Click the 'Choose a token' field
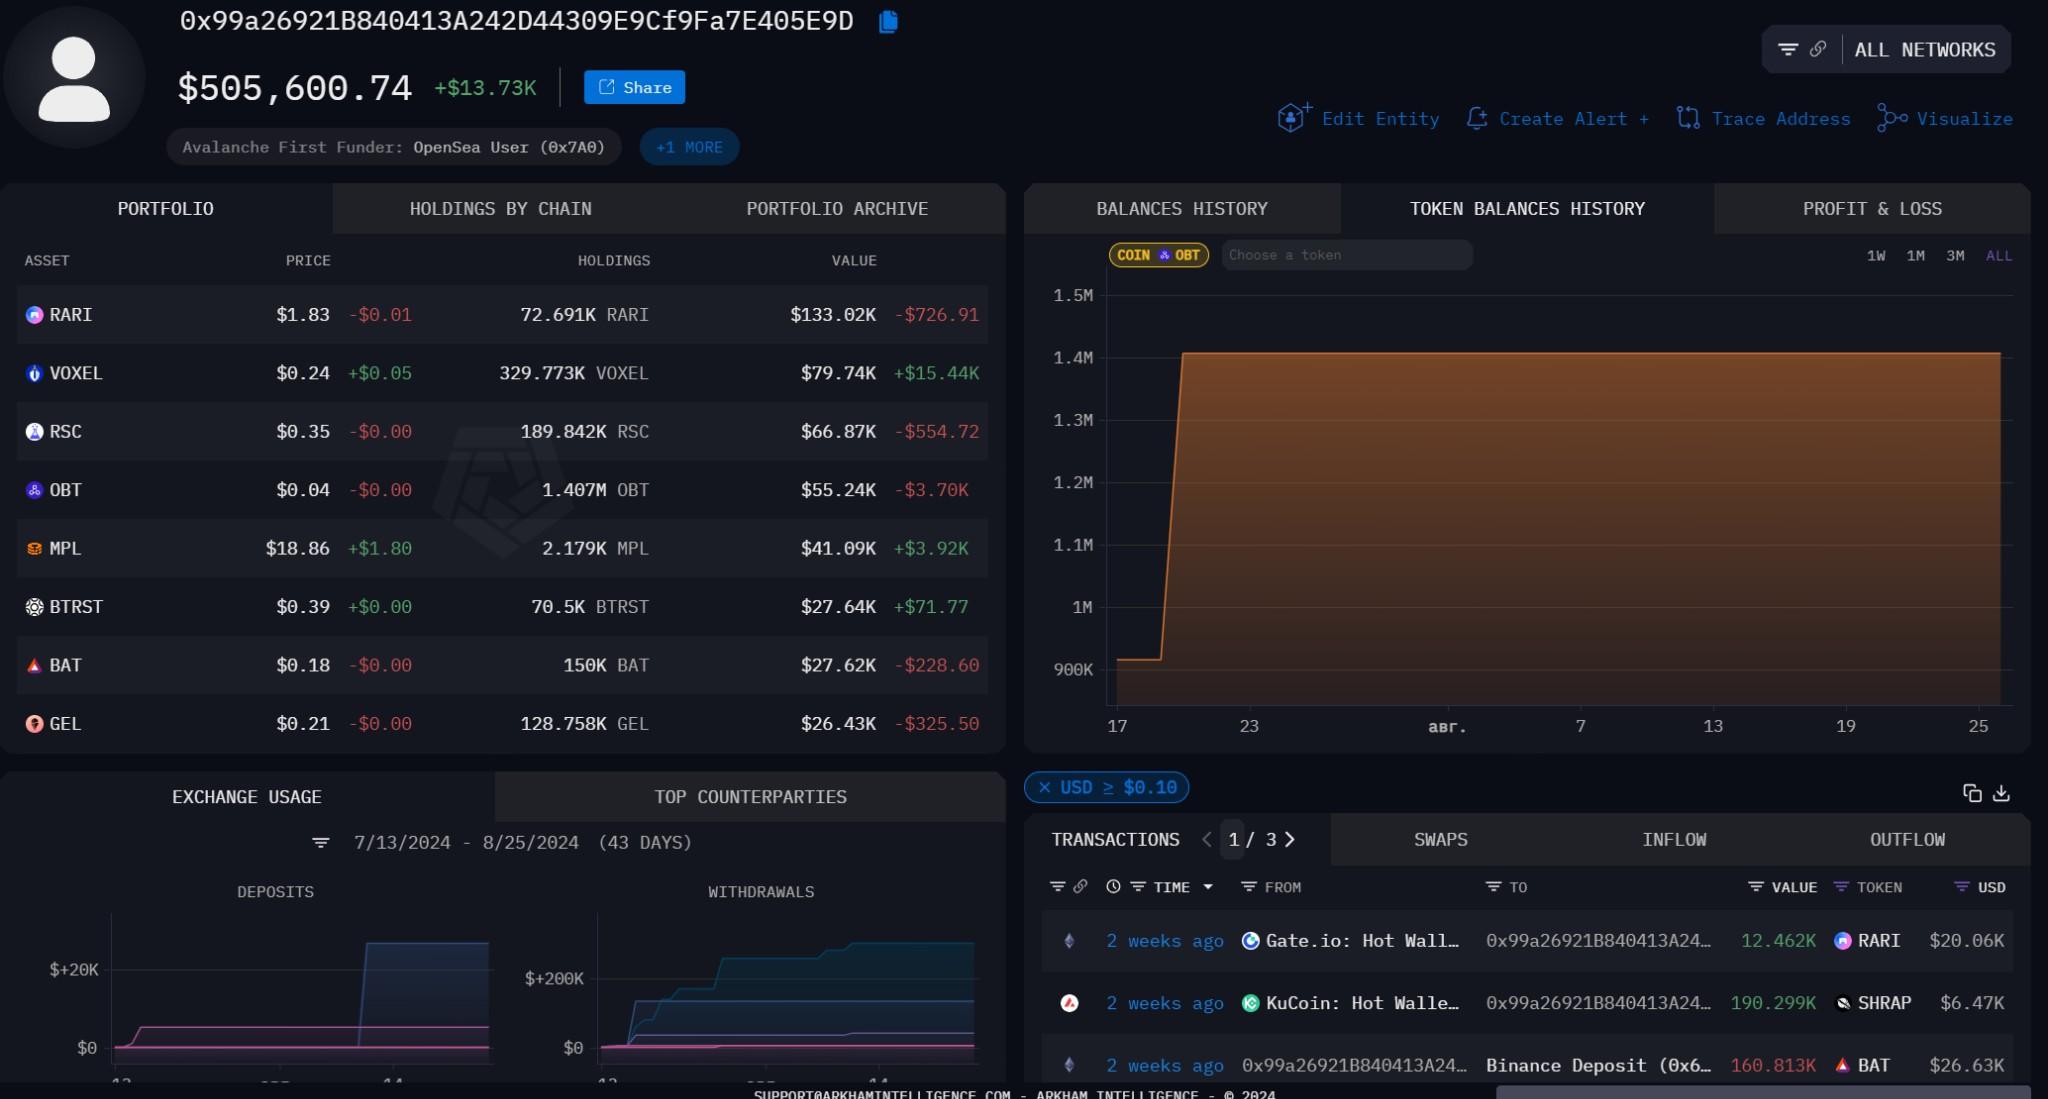Screen dimensions: 2048x1099 pyautogui.click(x=1347, y=255)
